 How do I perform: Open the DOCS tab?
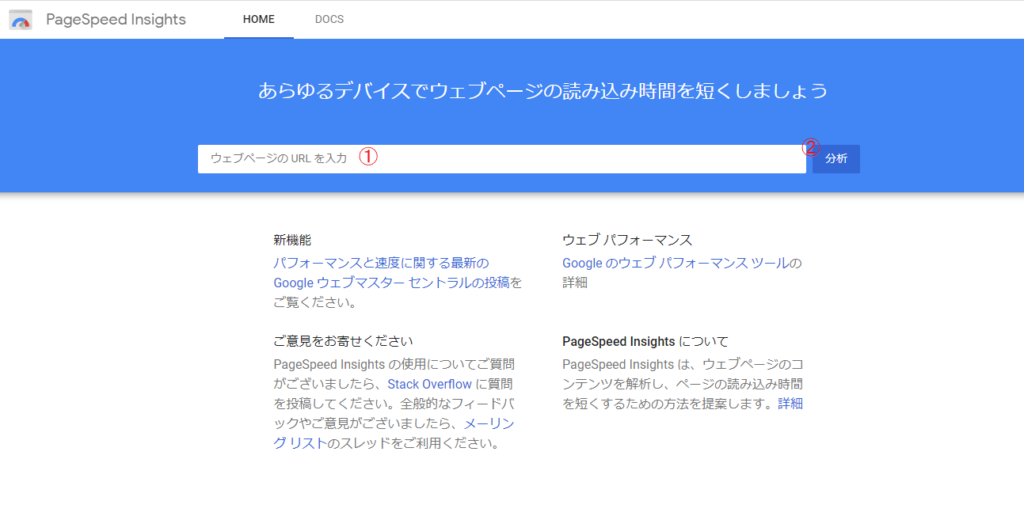[x=329, y=20]
